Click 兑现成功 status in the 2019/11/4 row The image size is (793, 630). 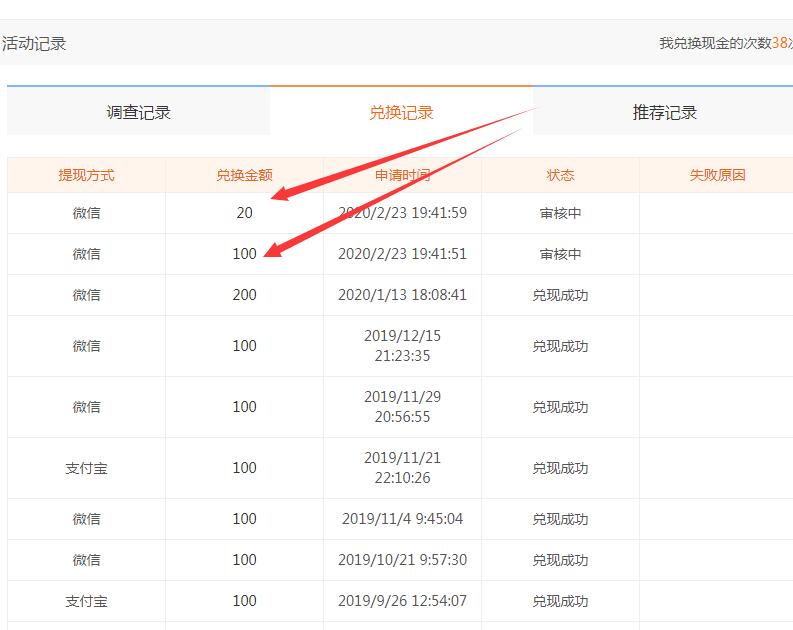[560, 519]
